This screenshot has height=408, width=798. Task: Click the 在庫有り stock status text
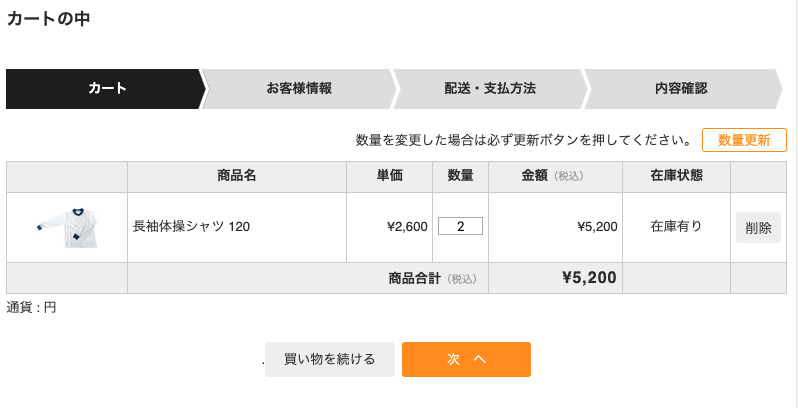[x=676, y=227]
